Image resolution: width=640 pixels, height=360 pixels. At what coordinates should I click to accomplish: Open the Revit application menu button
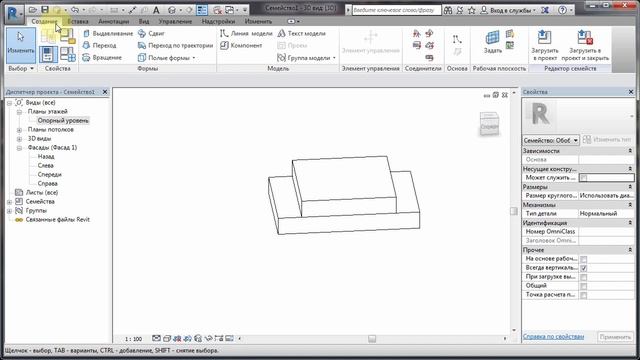coord(14,13)
